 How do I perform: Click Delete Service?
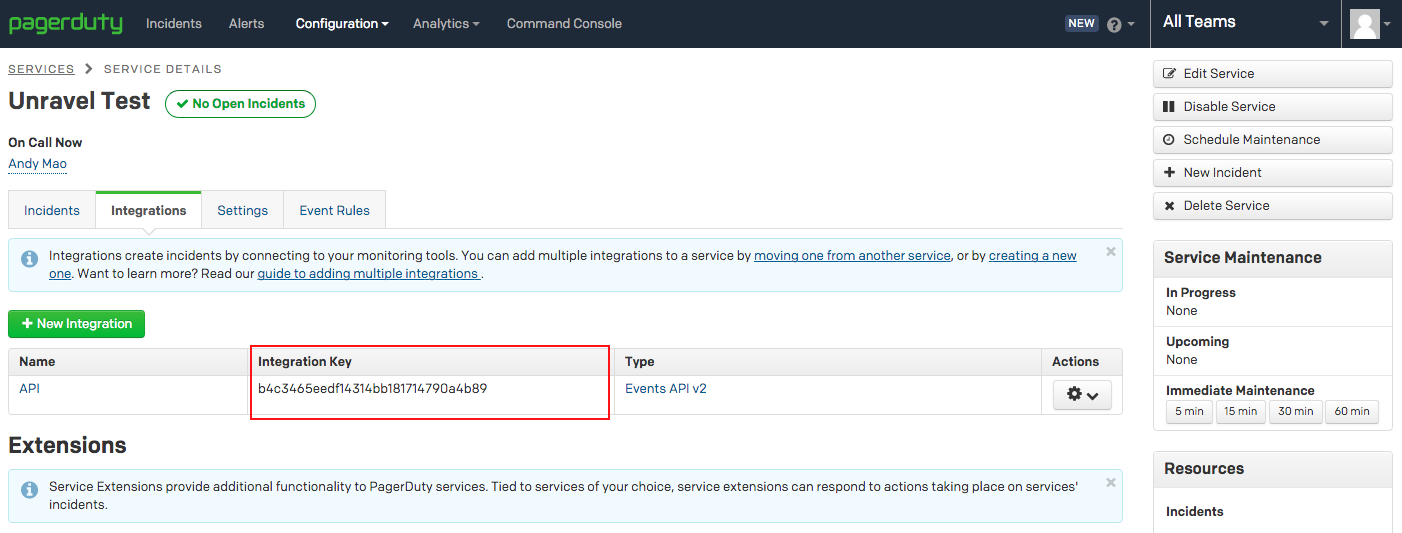1272,205
